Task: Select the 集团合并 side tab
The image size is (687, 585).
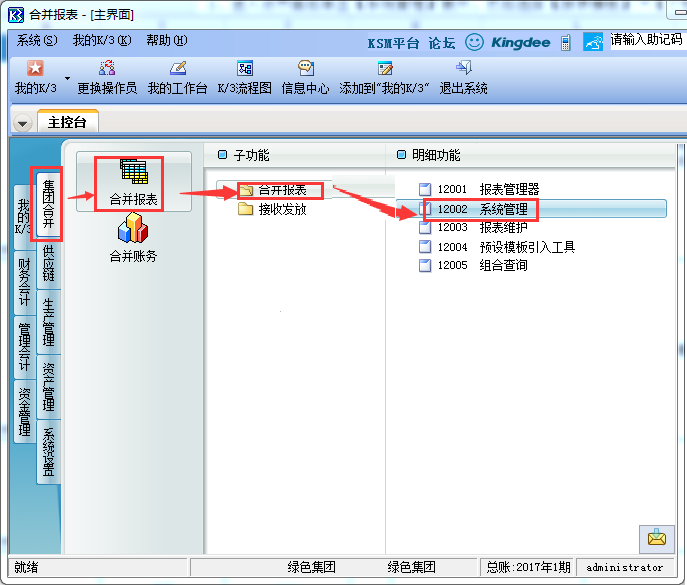Action: tap(48, 203)
